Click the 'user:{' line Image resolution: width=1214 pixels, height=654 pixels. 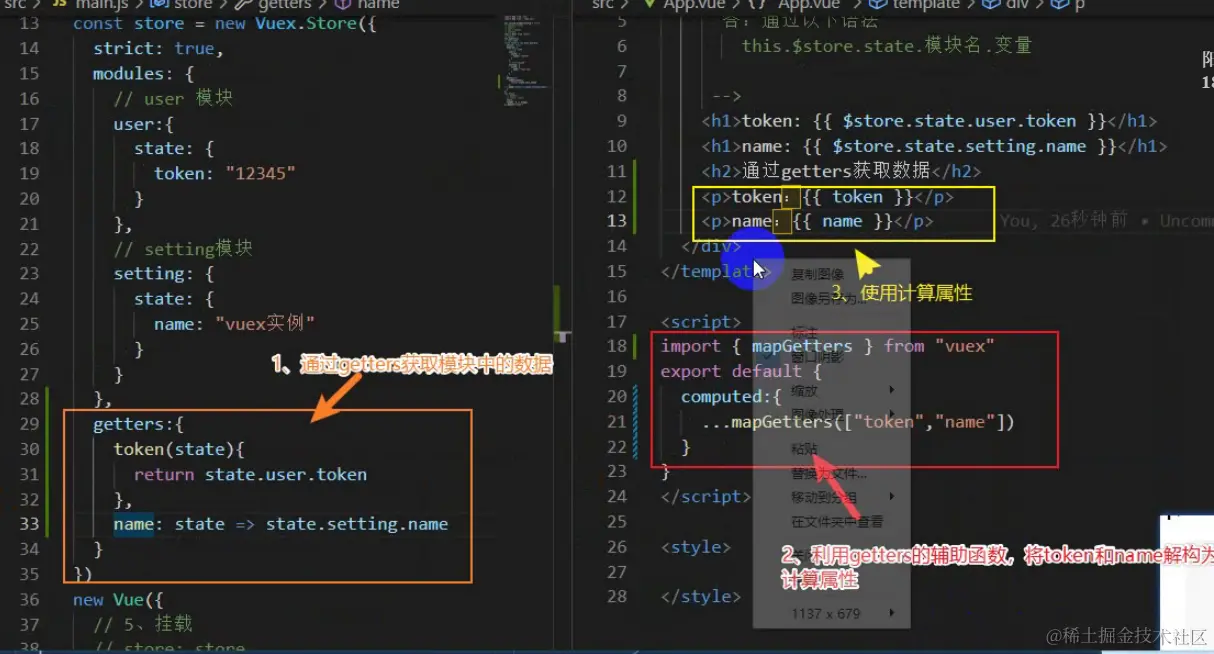tap(143, 124)
